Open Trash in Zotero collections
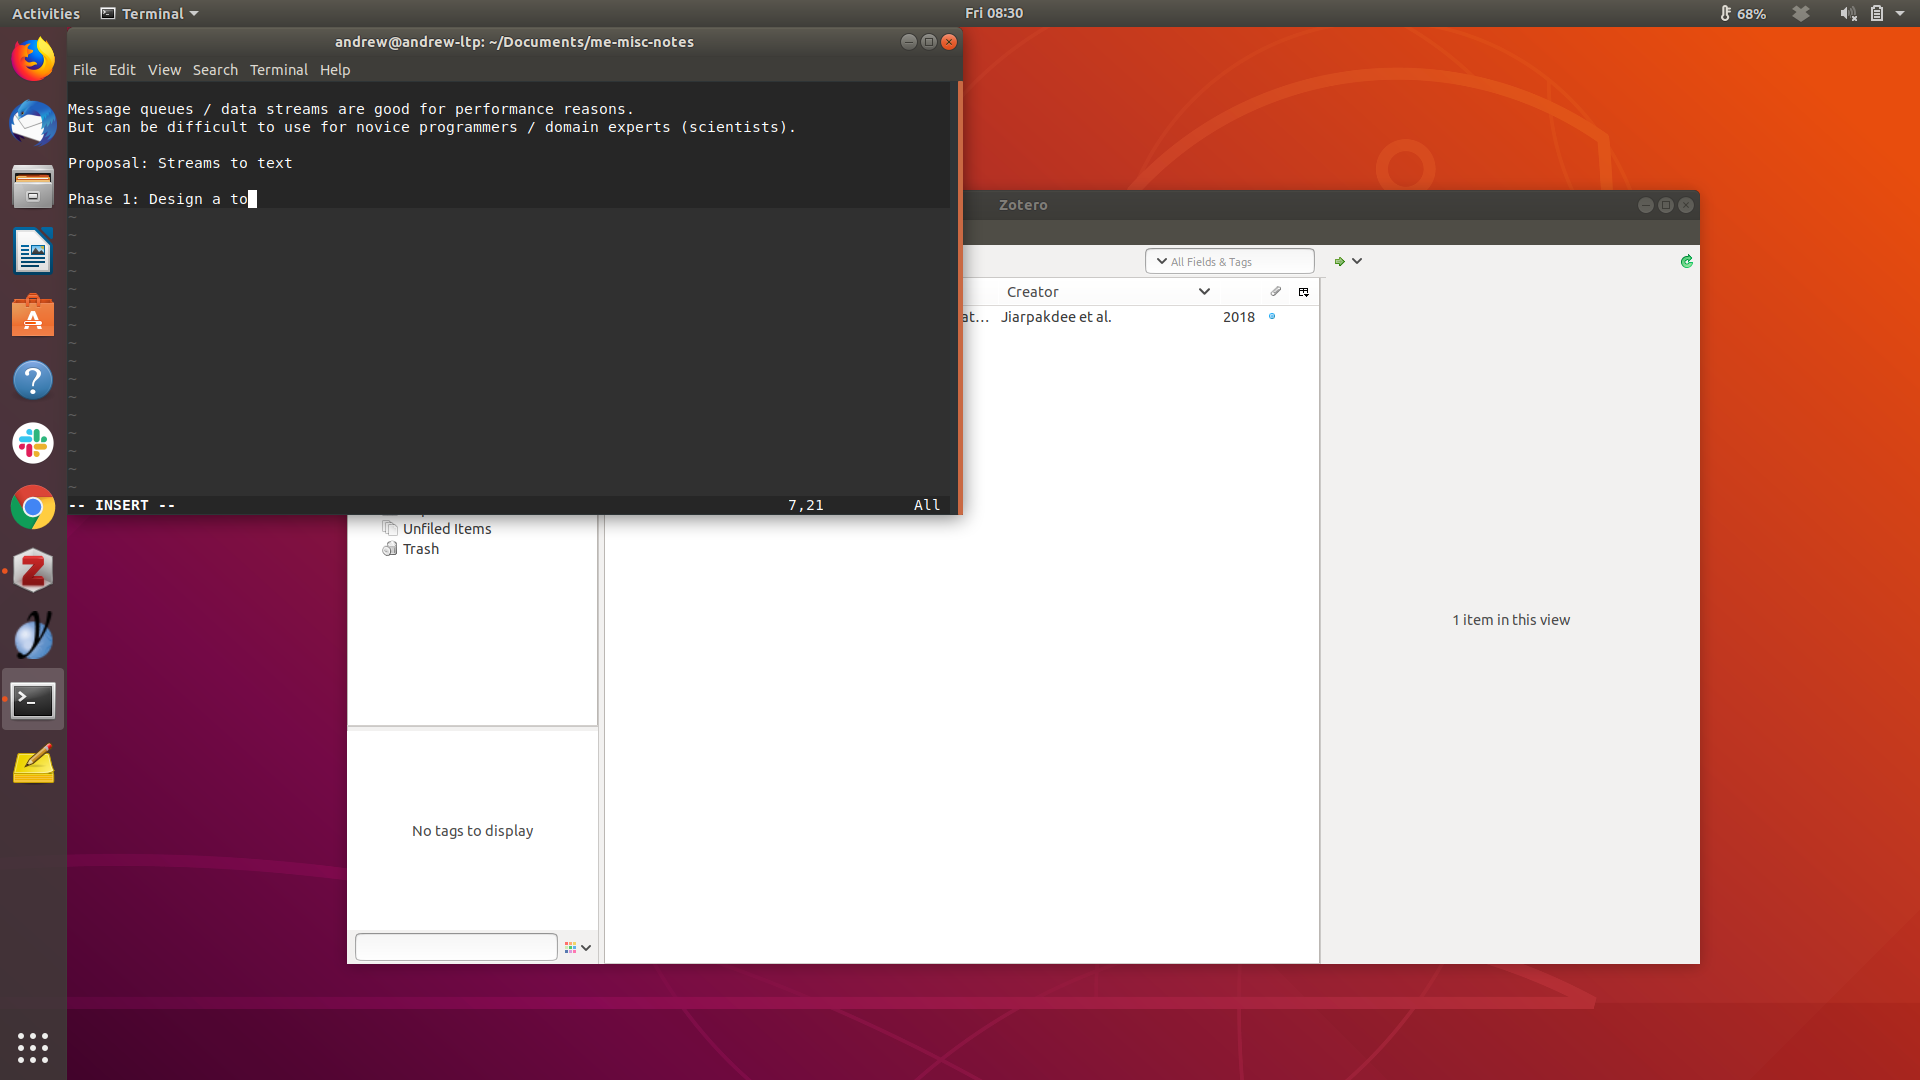The width and height of the screenshot is (1920, 1080). point(420,549)
